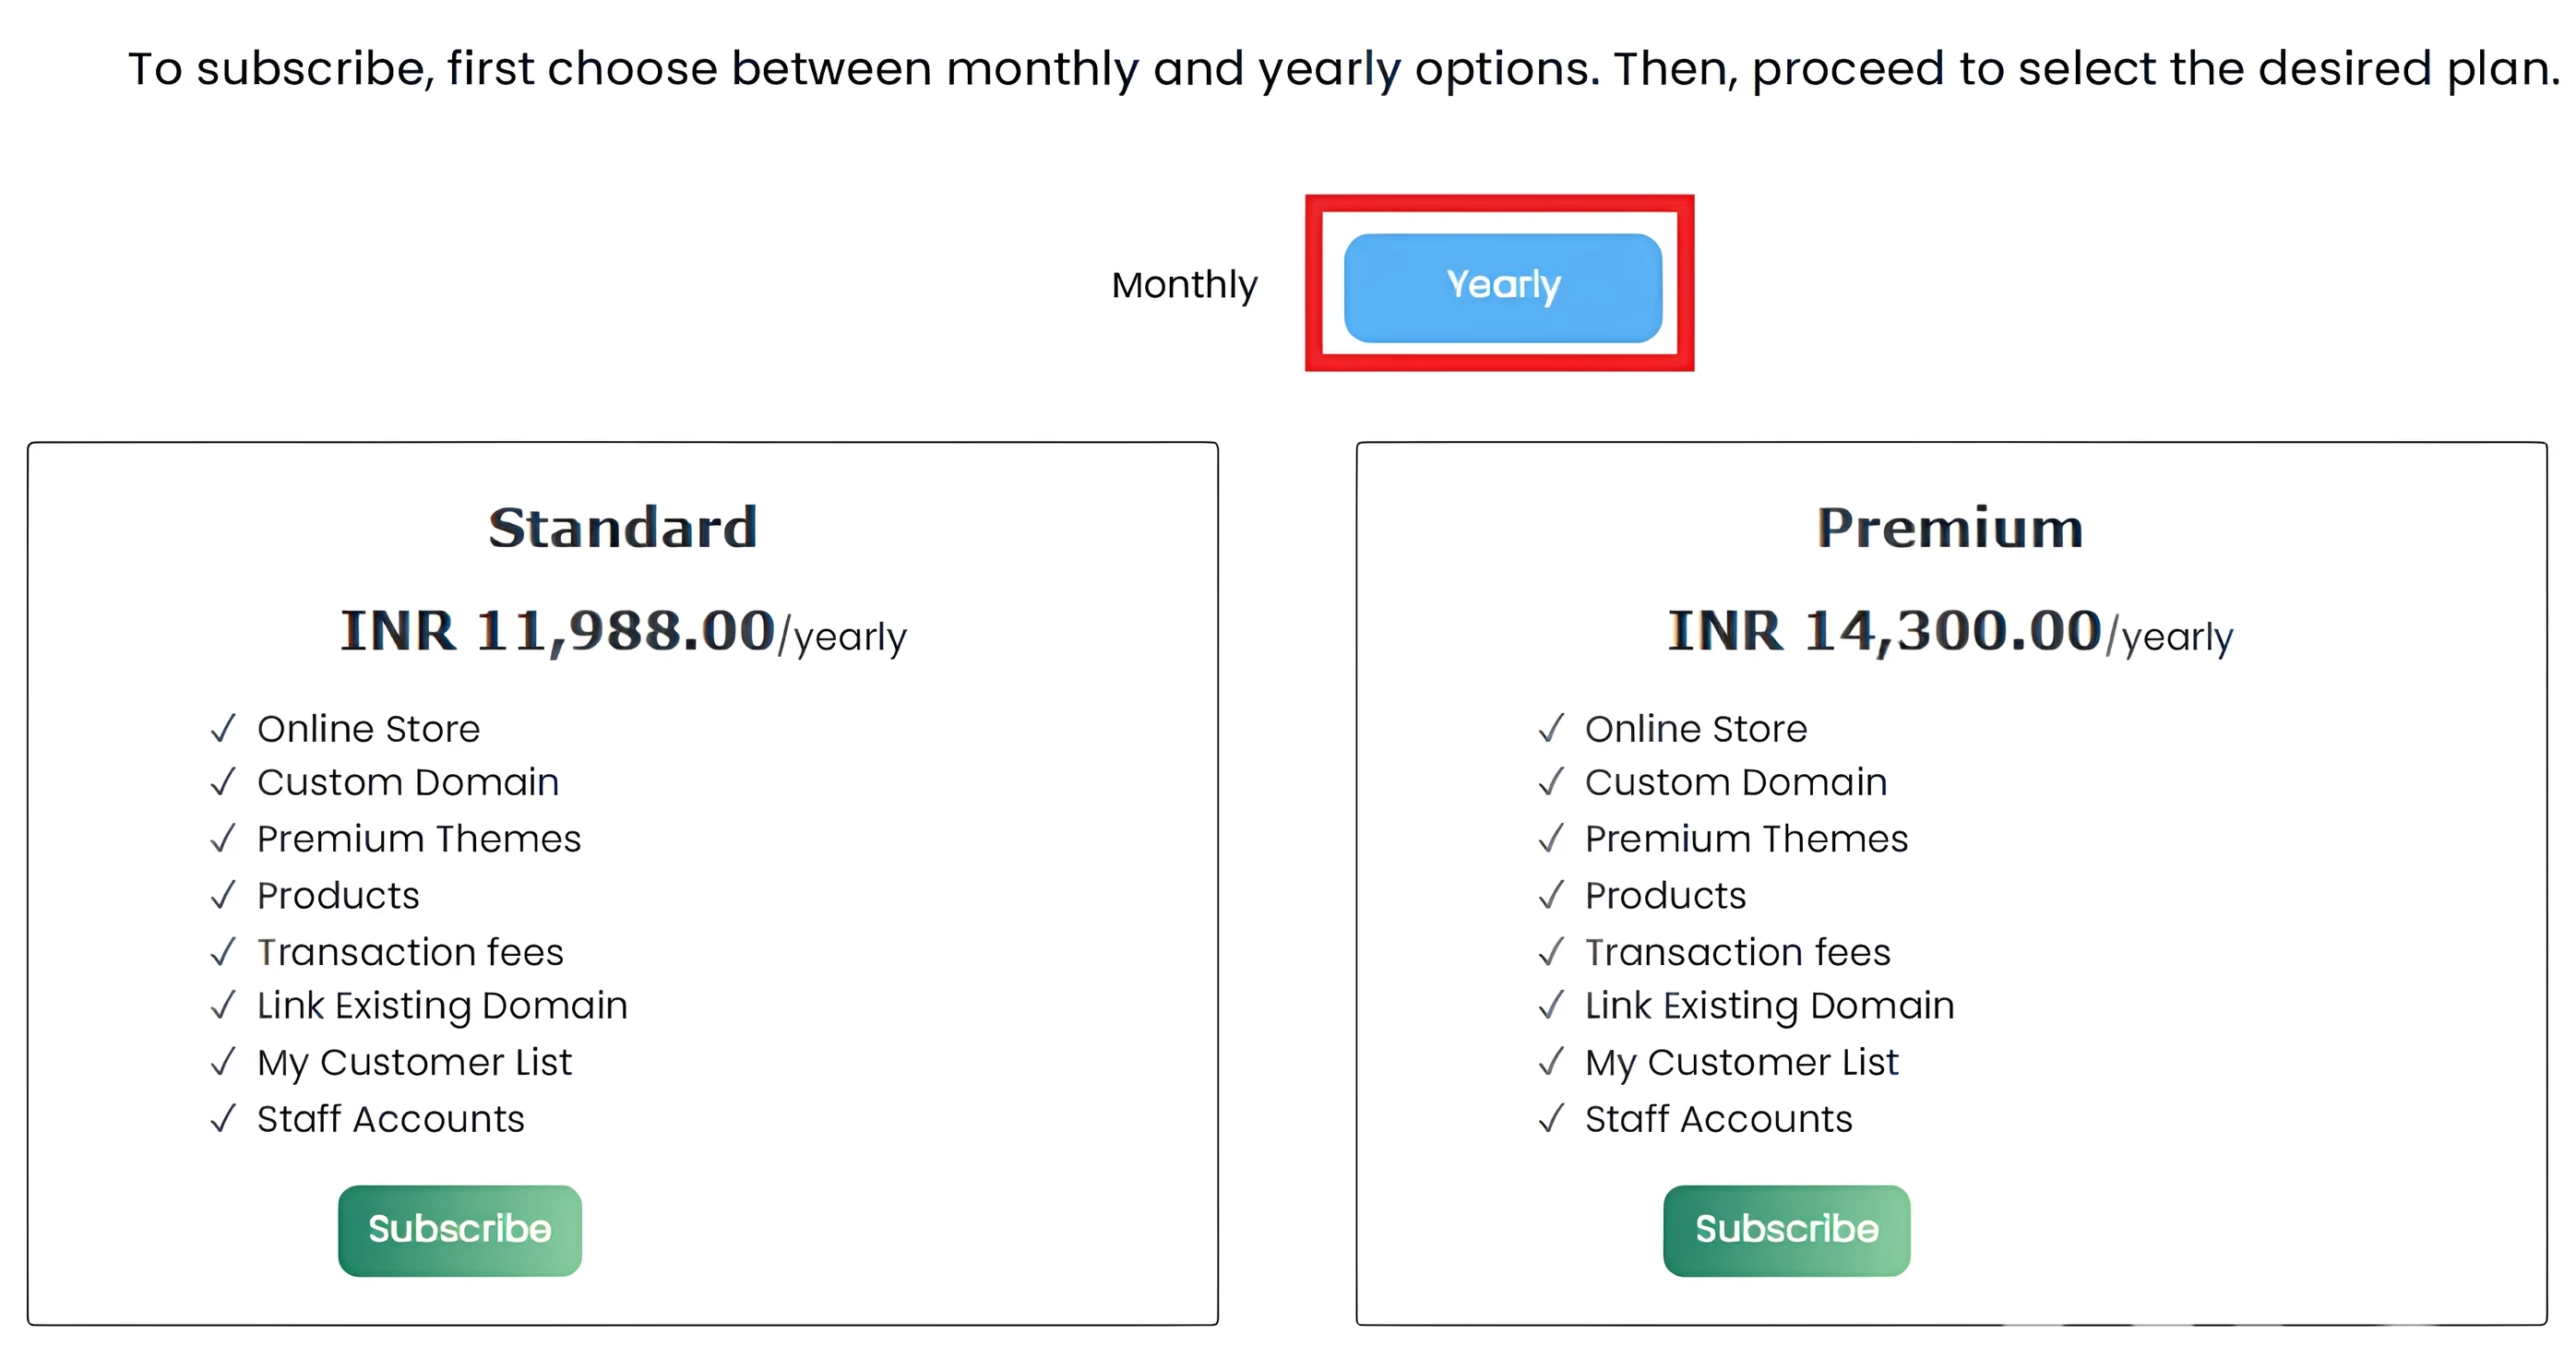This screenshot has width=2576, height=1358.
Task: Click checkmark beside Premium plan's Transaction fees
Action: [1551, 952]
